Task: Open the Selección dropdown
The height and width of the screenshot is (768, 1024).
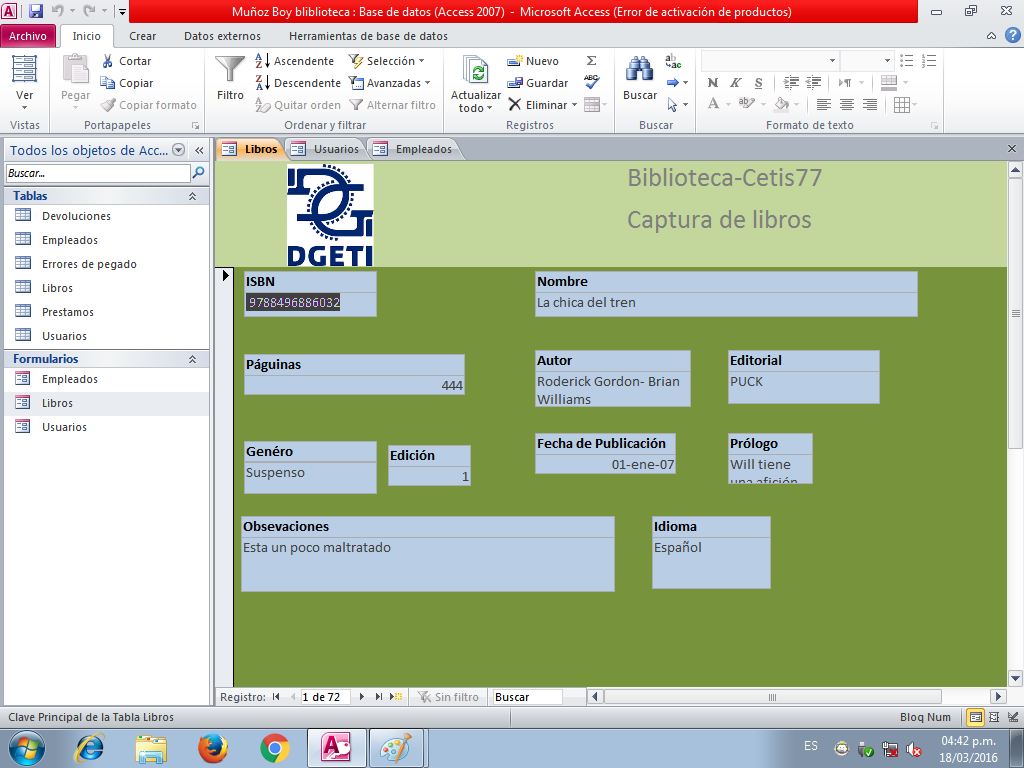Action: [387, 61]
